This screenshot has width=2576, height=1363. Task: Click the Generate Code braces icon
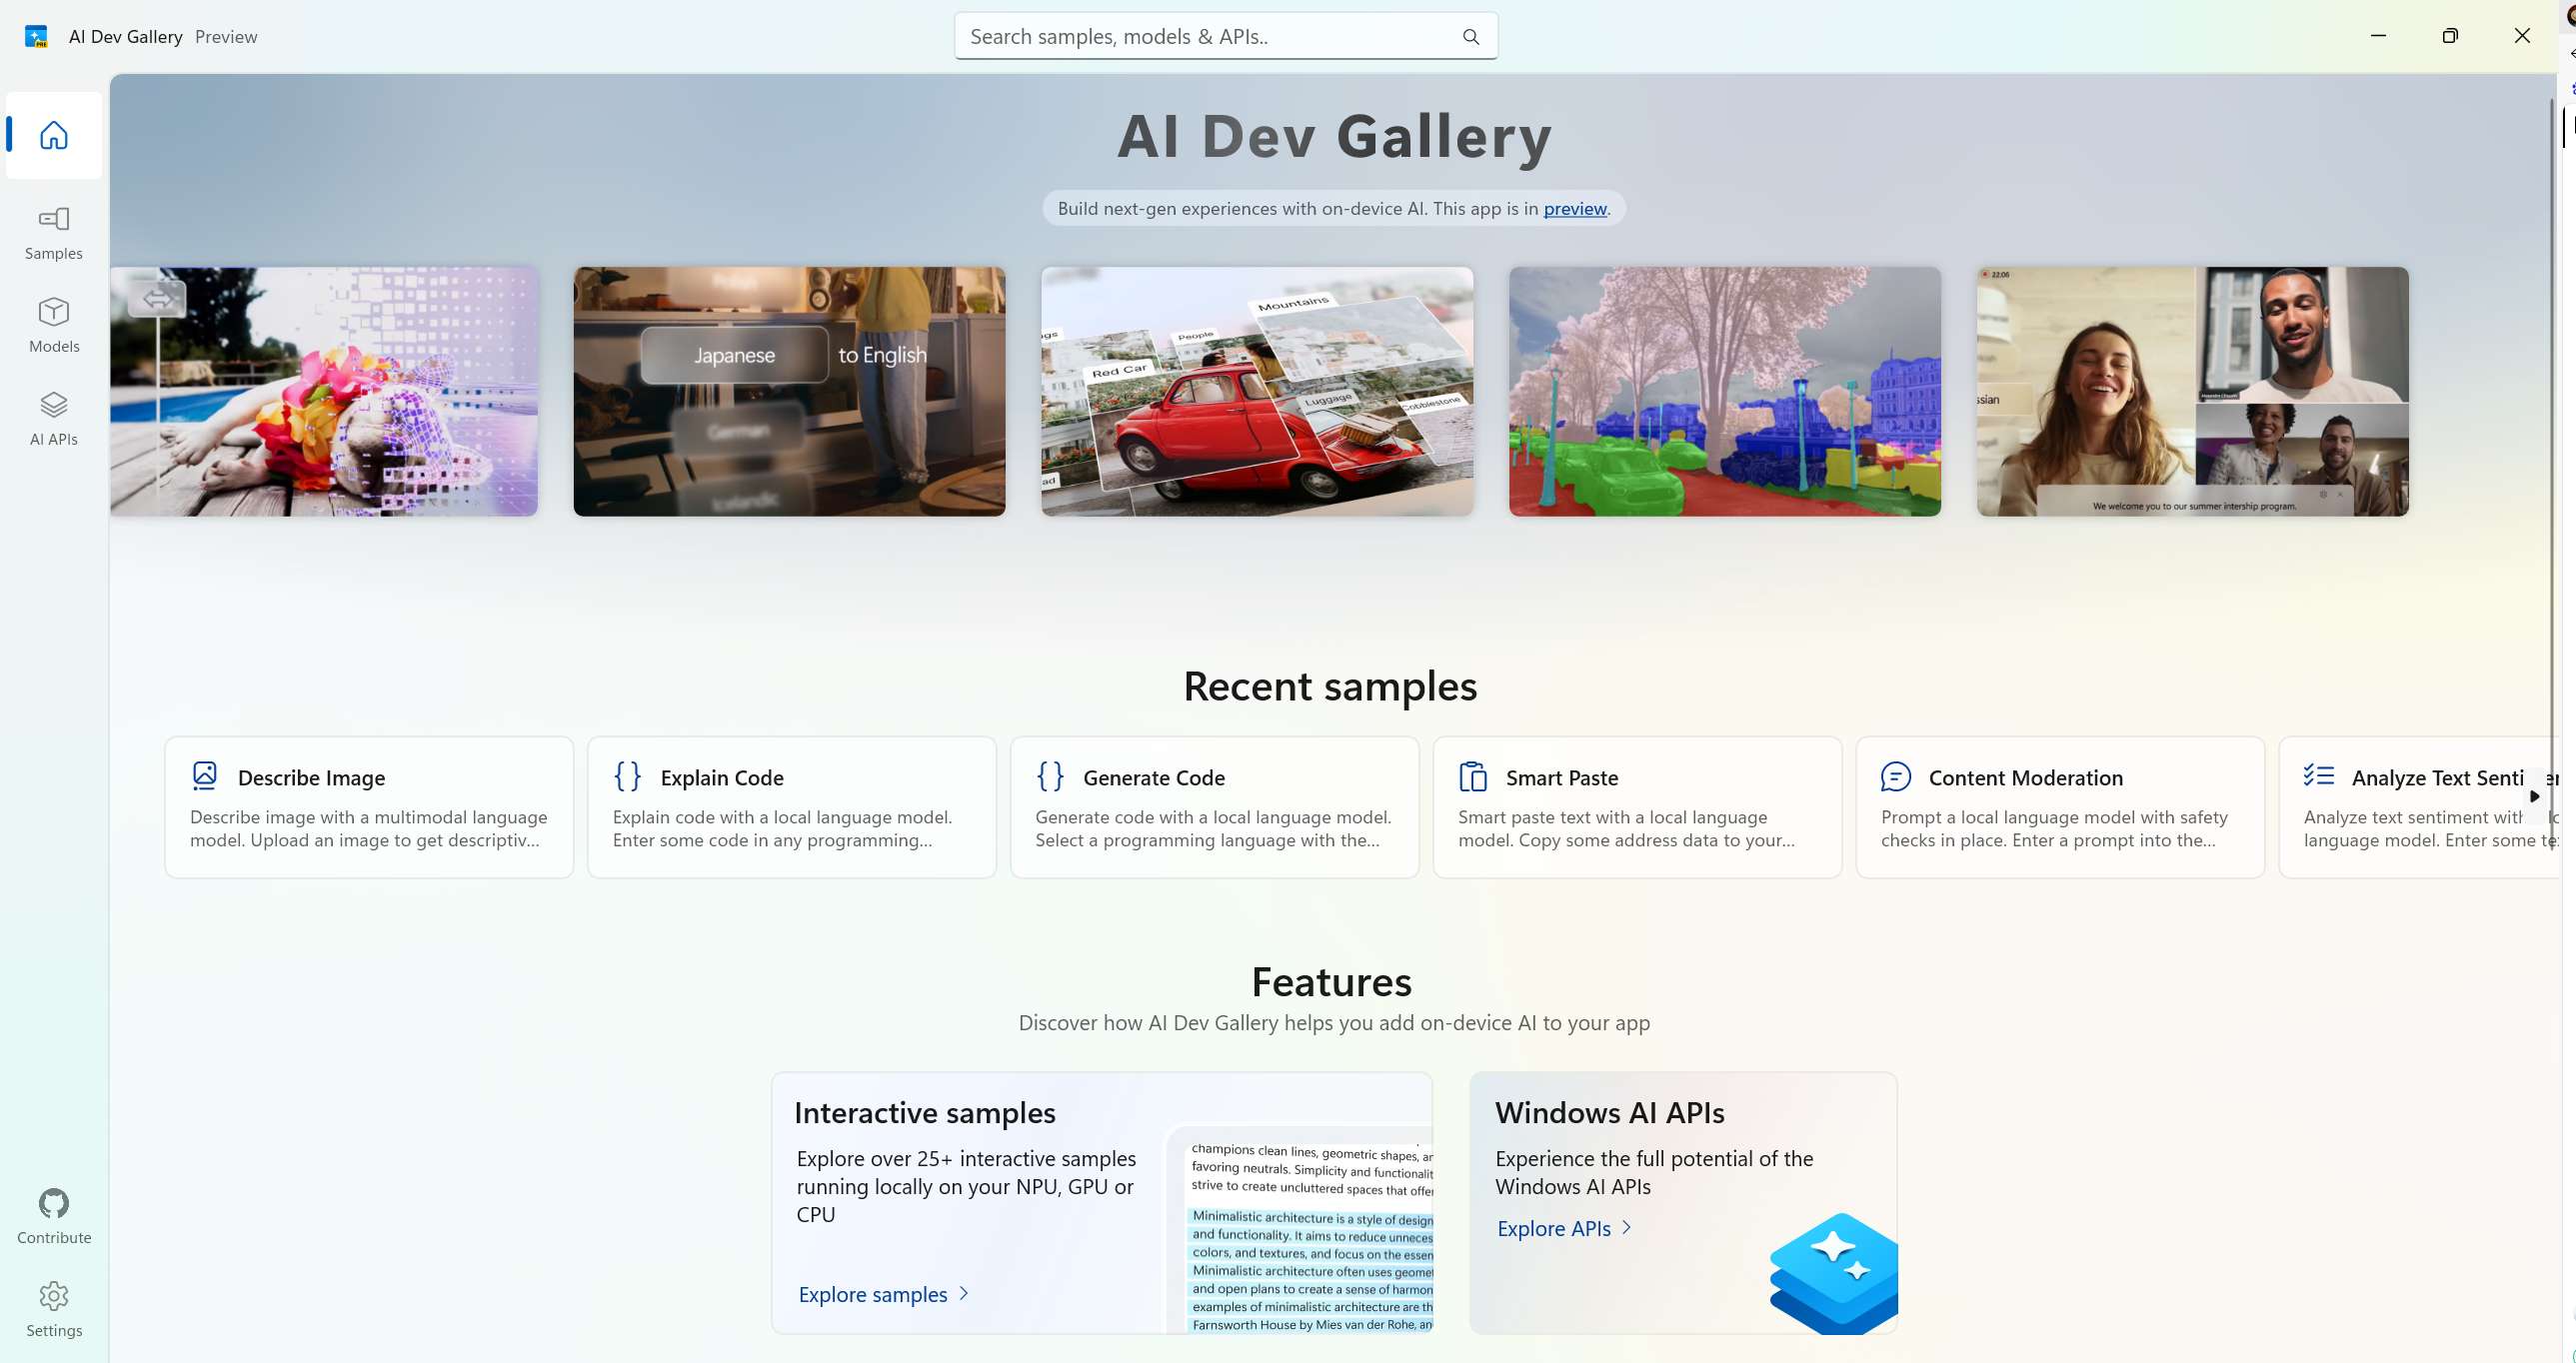pyautogui.click(x=1050, y=776)
